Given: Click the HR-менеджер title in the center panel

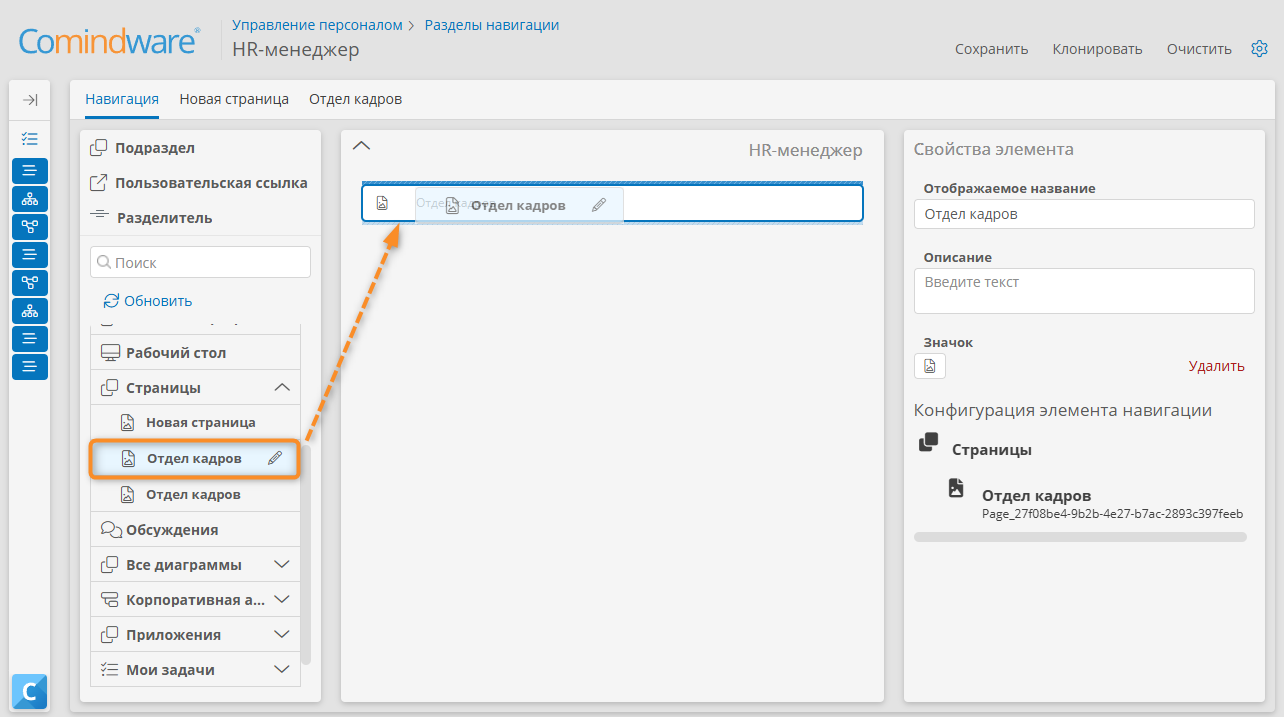Looking at the screenshot, I should (x=805, y=150).
